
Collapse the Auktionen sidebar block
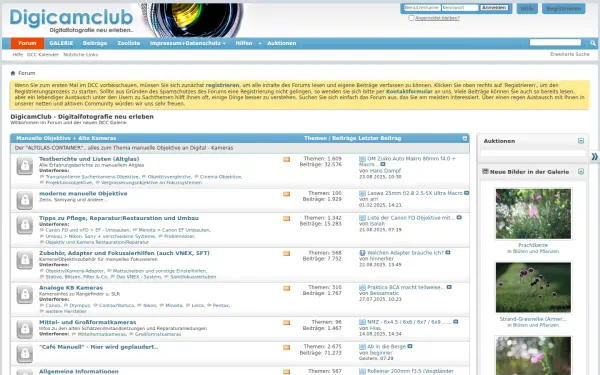coord(581,141)
